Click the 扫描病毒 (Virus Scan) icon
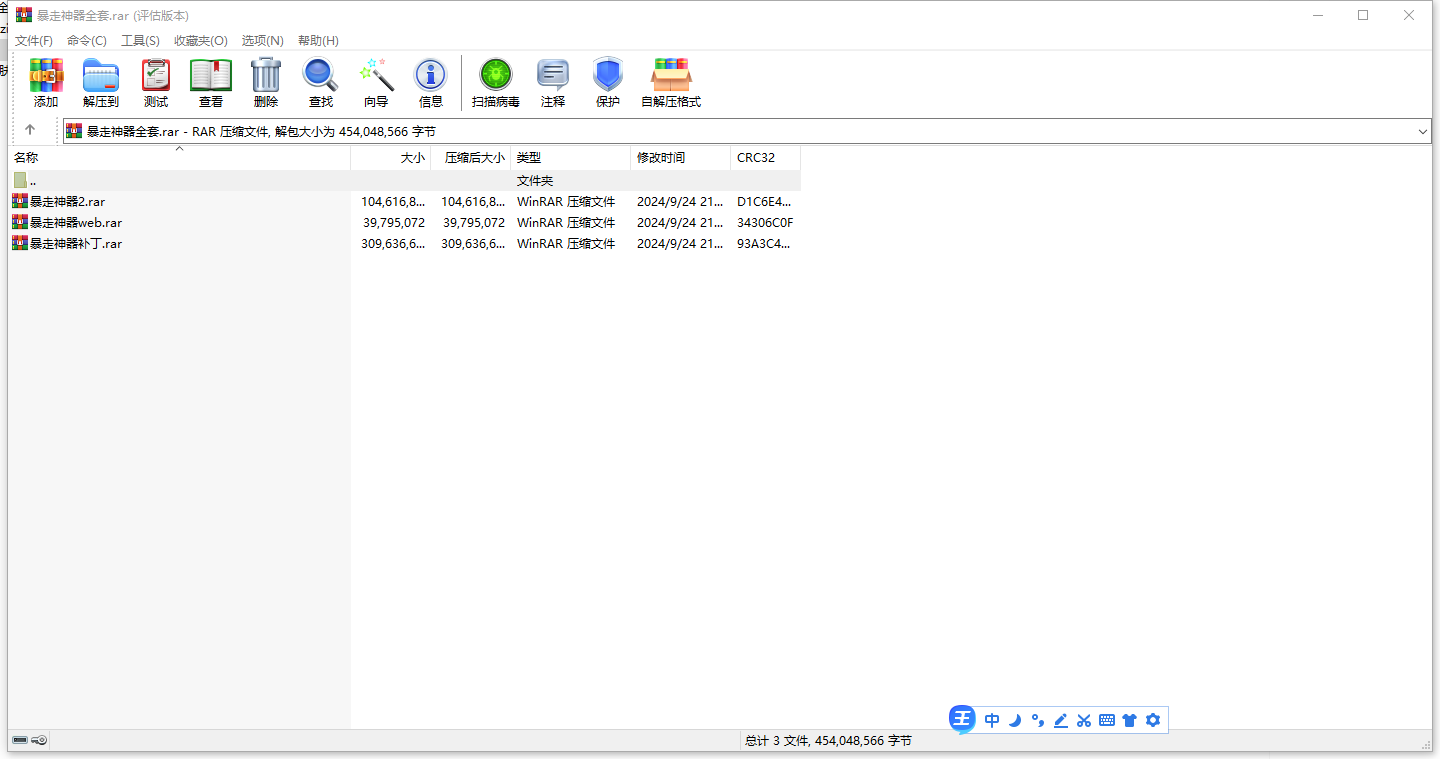This screenshot has height=759, width=1440. point(495,83)
